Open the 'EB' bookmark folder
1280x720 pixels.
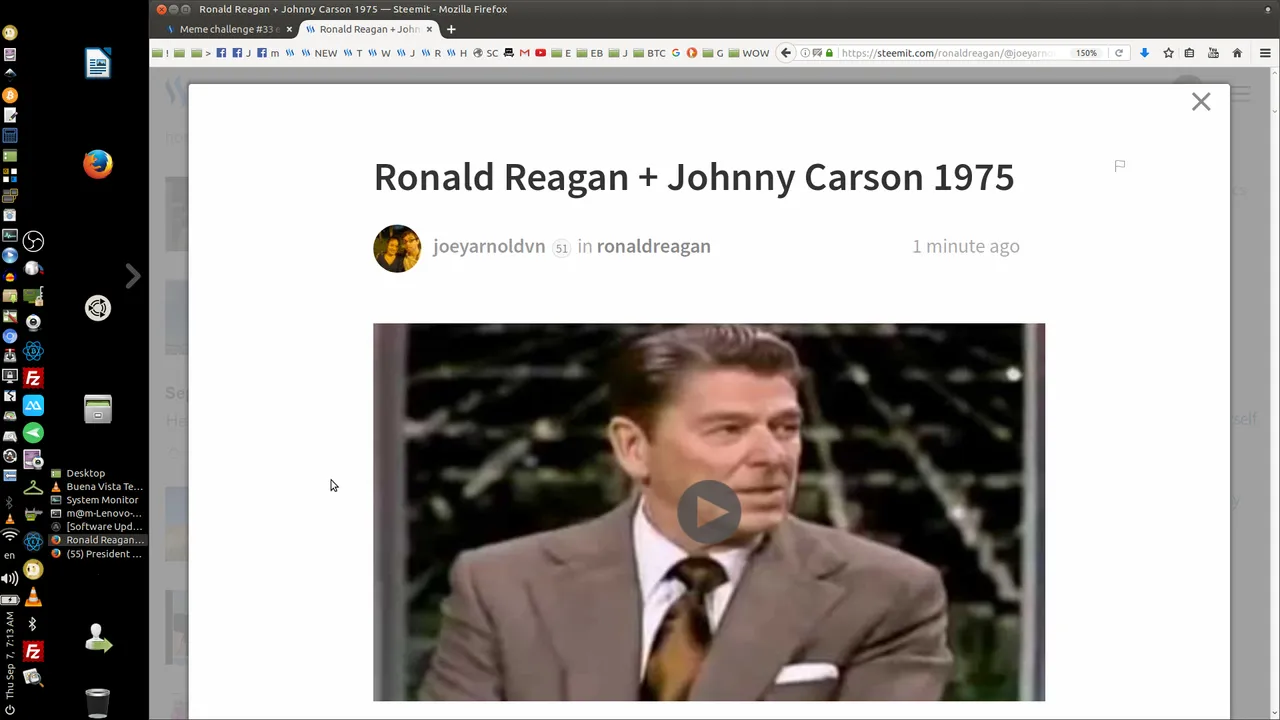590,53
